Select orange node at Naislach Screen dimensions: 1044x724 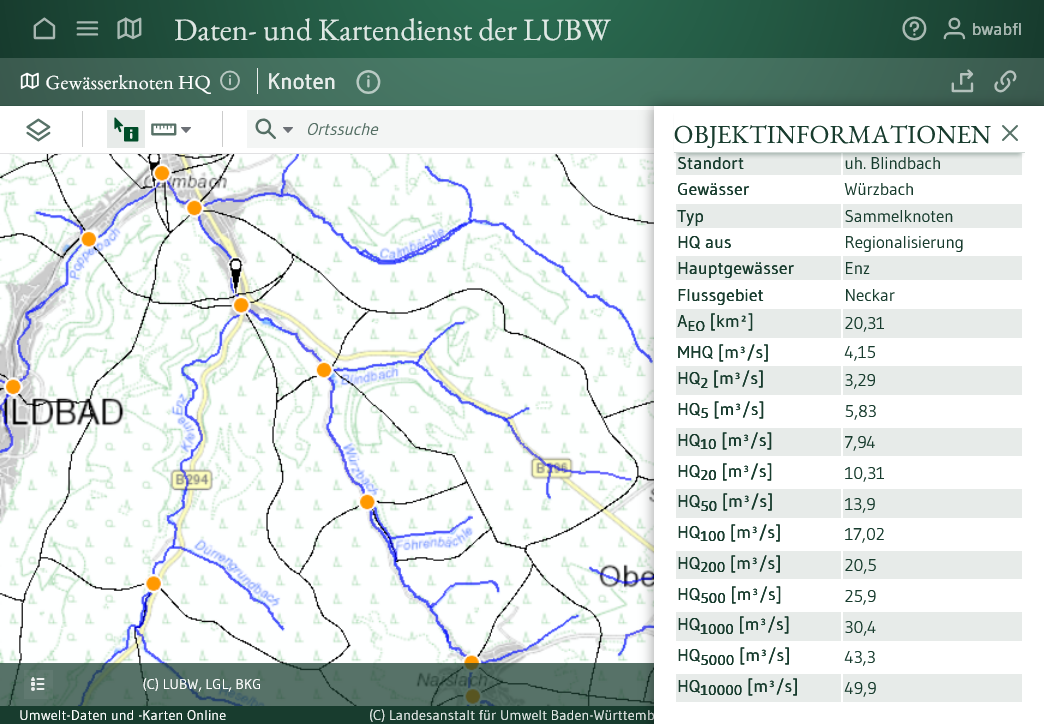pyautogui.click(x=471, y=661)
